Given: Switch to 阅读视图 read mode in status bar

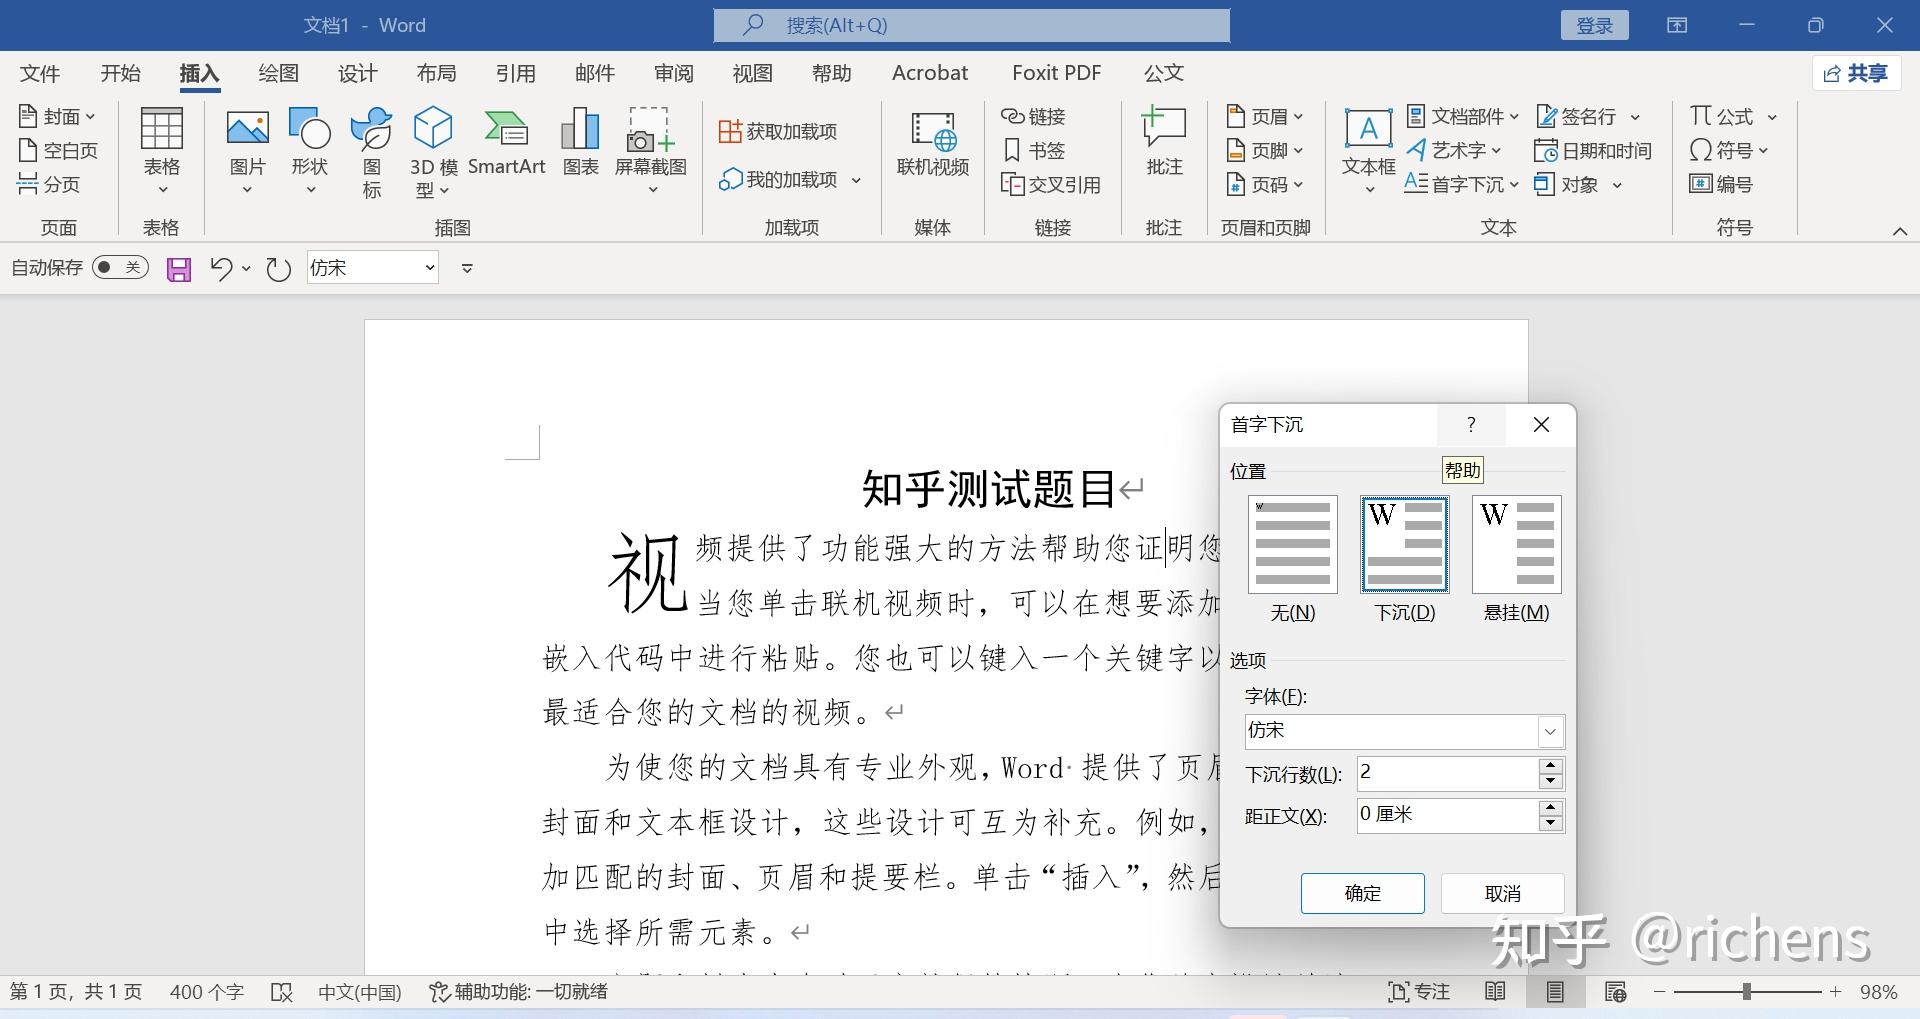Looking at the screenshot, I should (1495, 992).
